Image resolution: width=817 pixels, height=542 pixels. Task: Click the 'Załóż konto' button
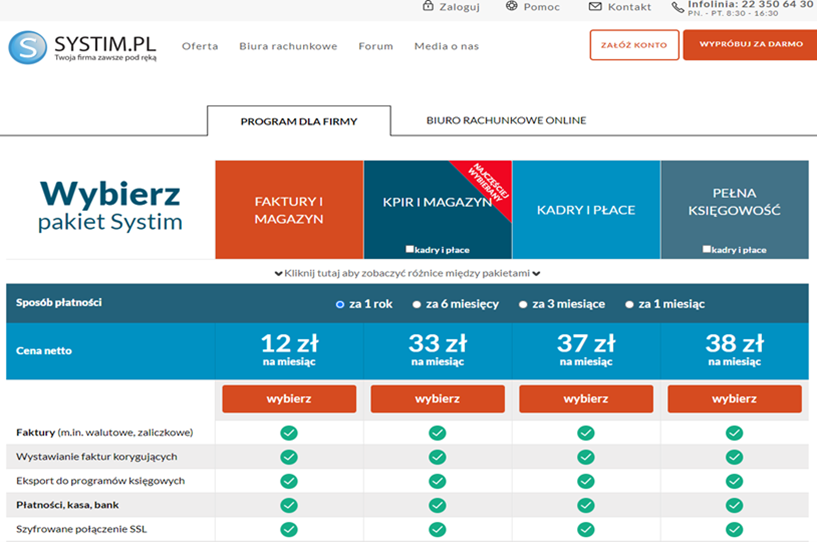(x=634, y=45)
